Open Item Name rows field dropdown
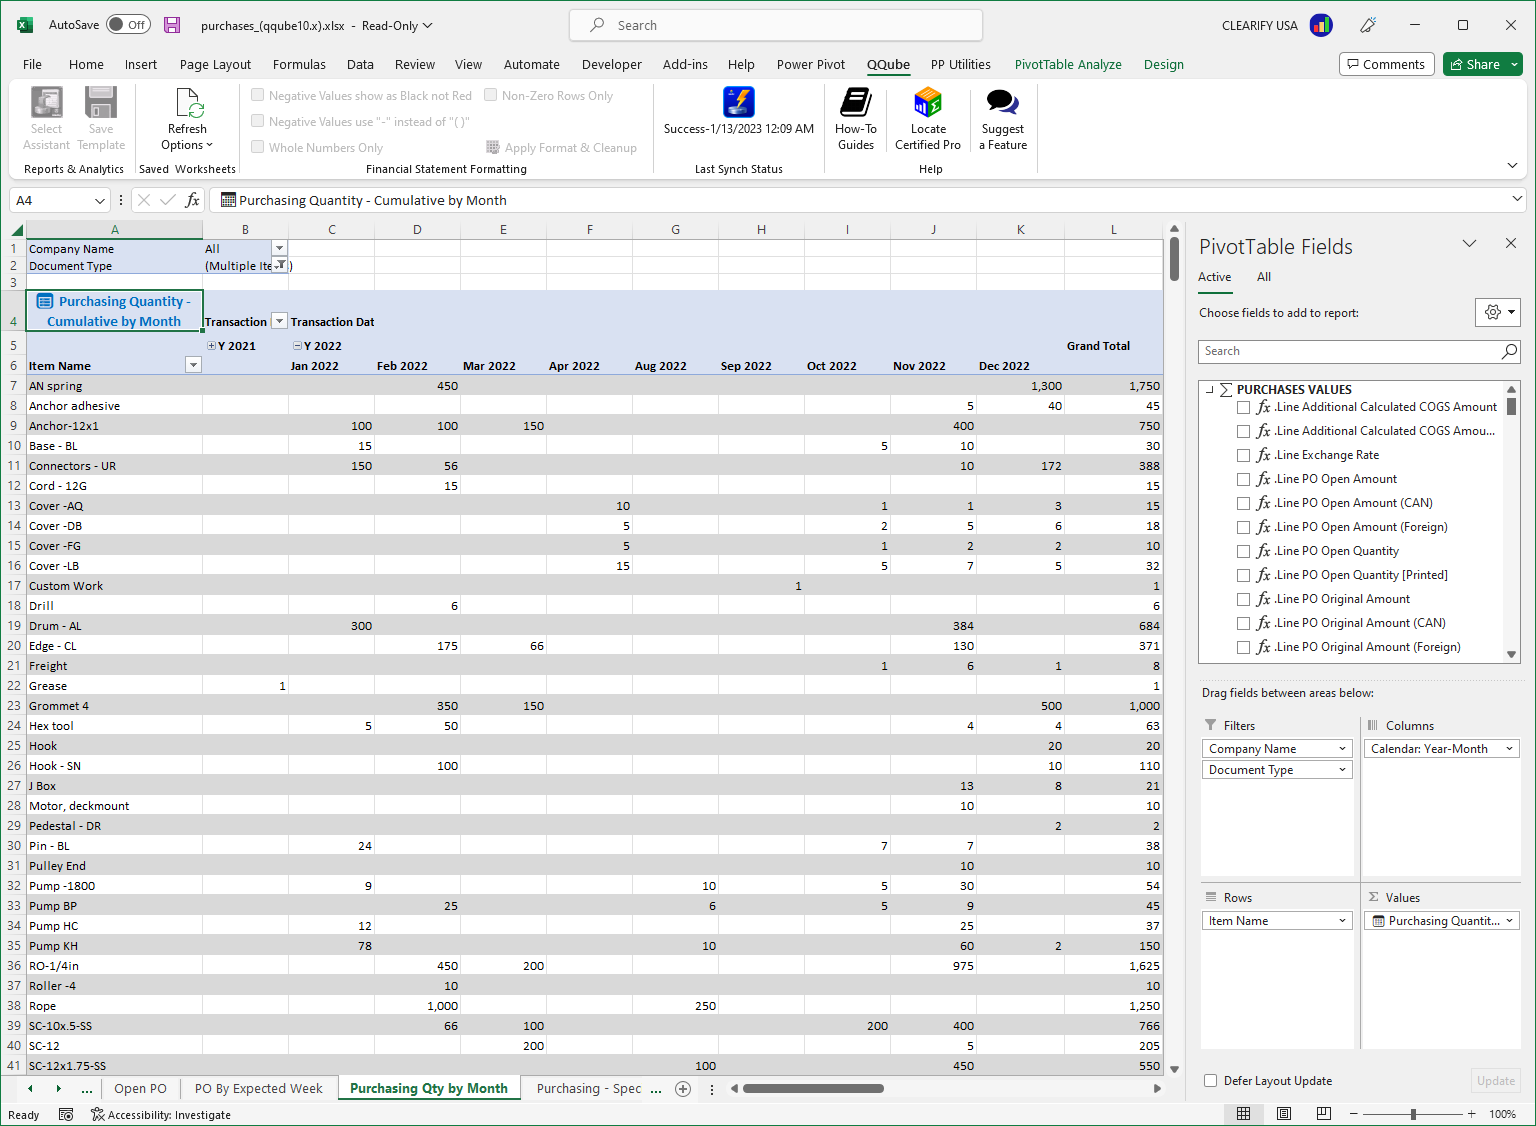 (x=1342, y=921)
